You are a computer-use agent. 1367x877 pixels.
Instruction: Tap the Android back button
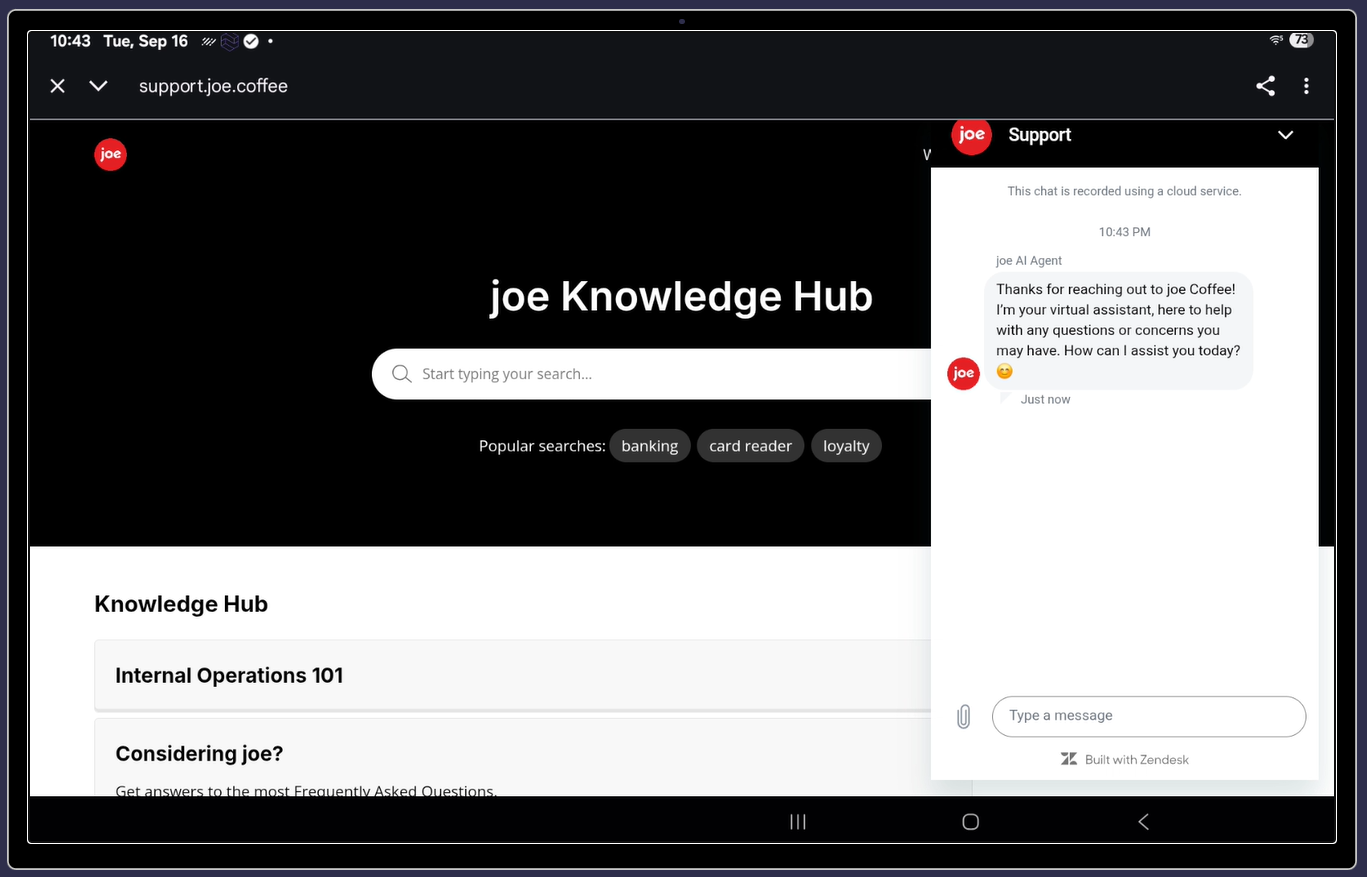(1143, 822)
